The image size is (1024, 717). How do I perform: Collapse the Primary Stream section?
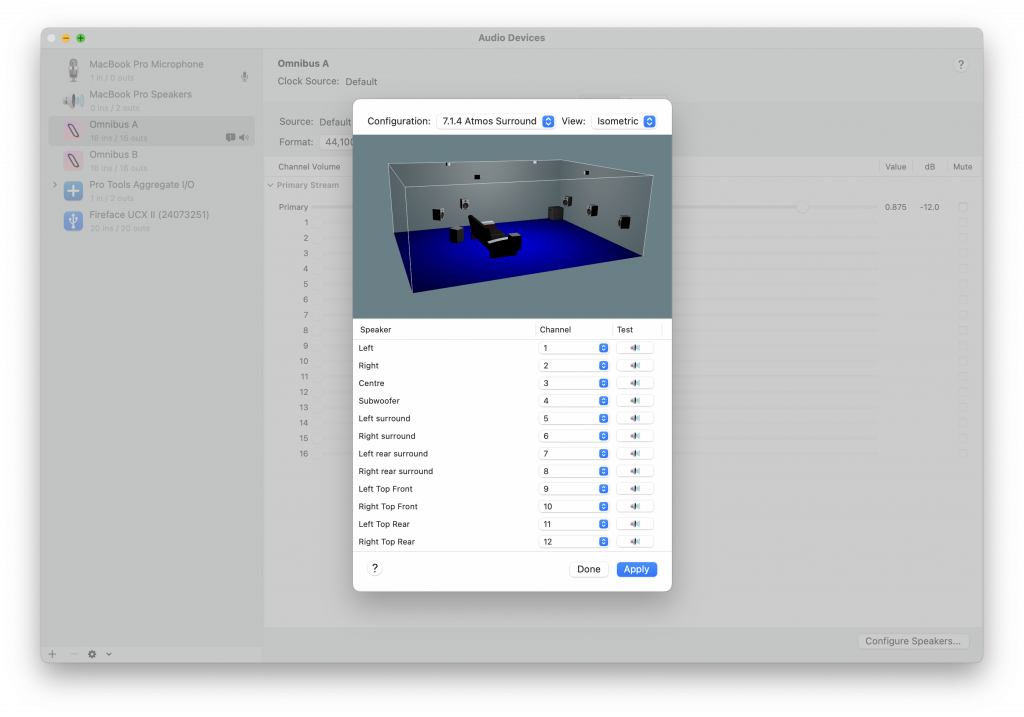coord(270,185)
